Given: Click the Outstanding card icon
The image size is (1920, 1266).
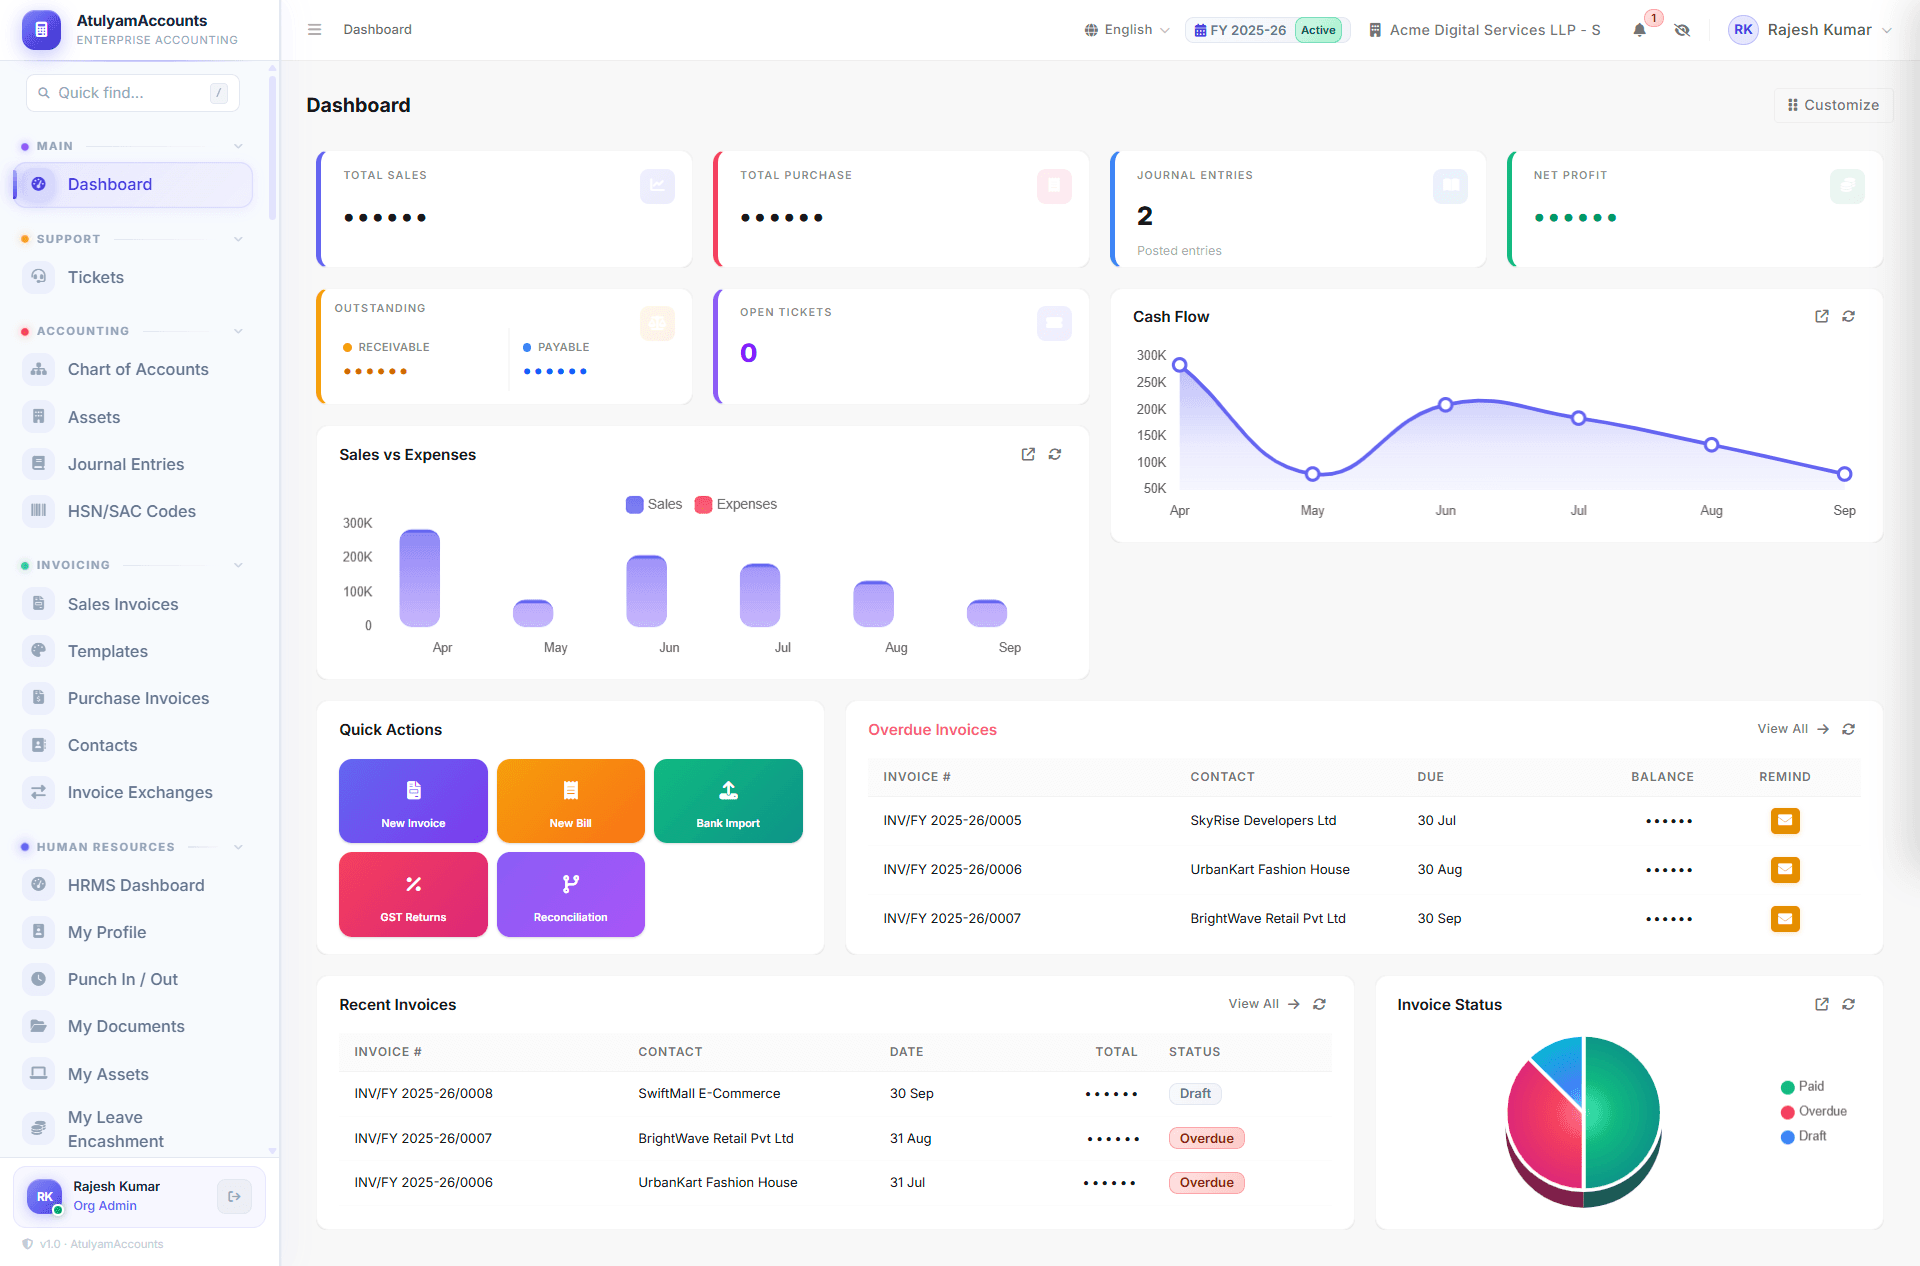Looking at the screenshot, I should coord(657,323).
